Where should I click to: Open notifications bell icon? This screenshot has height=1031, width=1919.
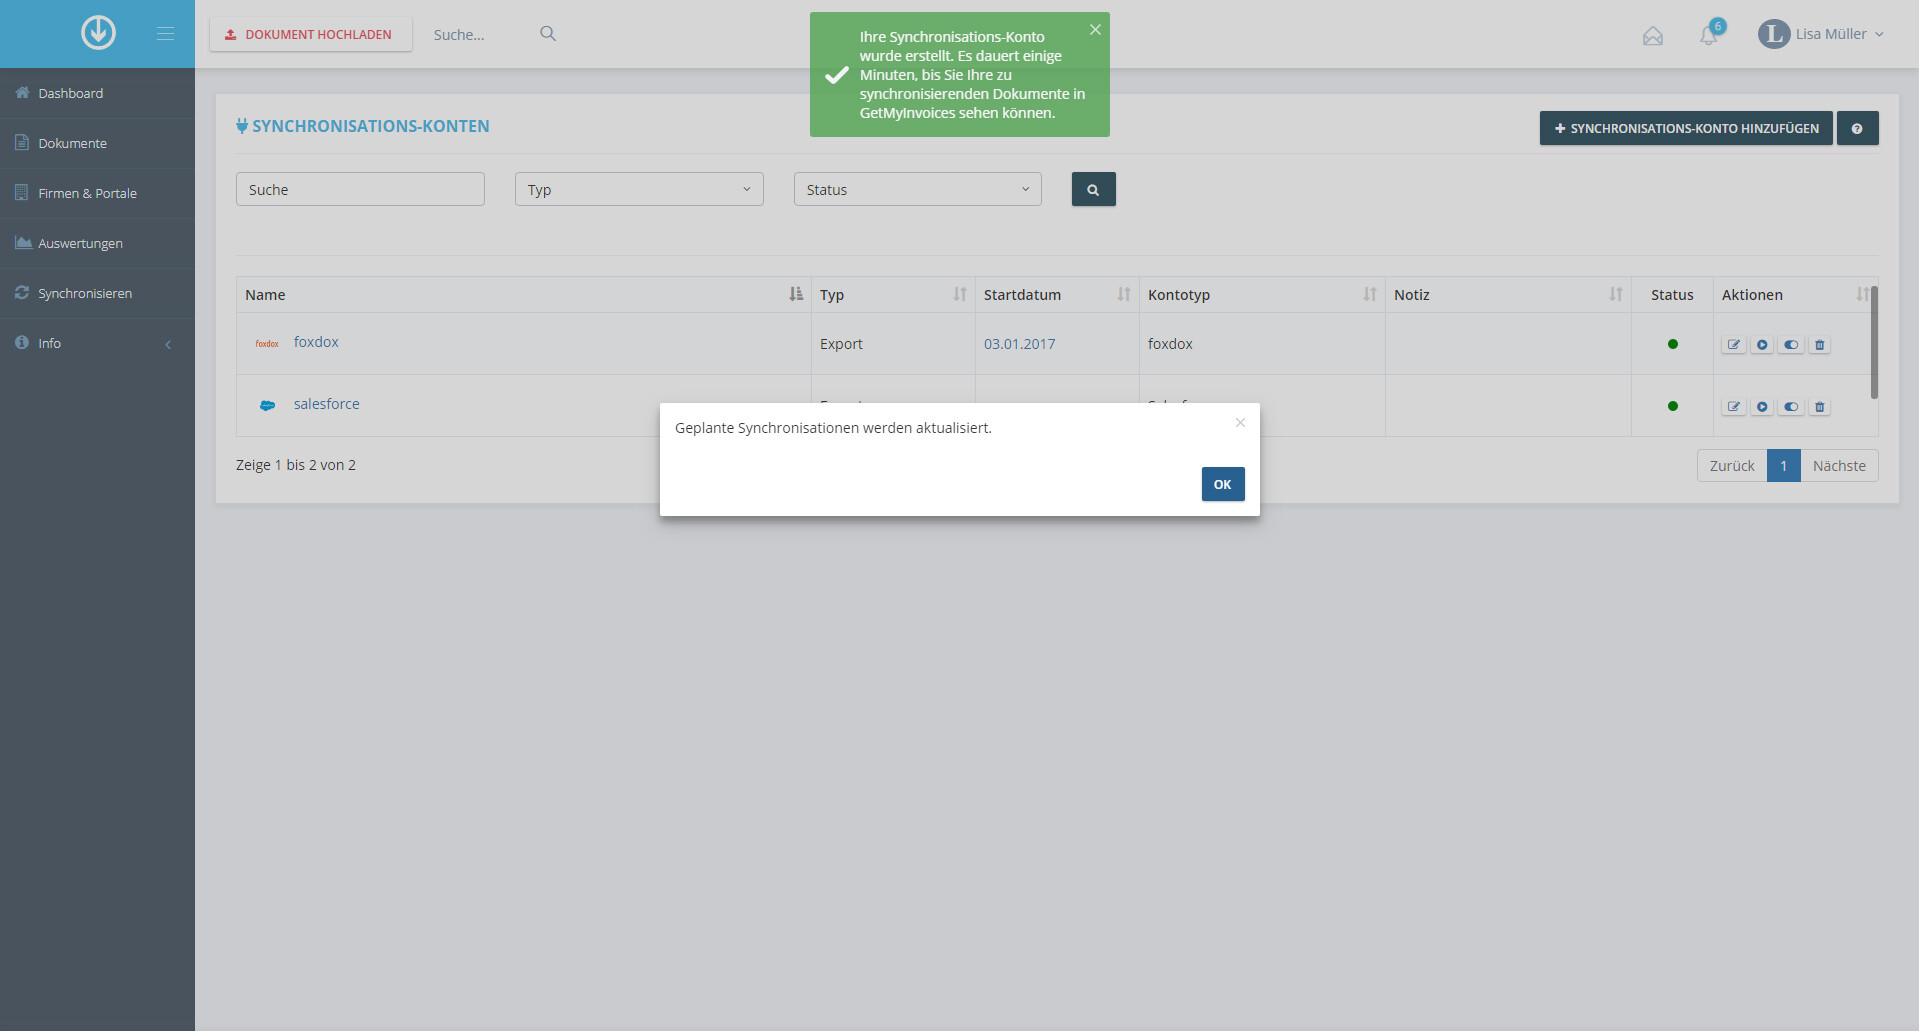[1709, 35]
